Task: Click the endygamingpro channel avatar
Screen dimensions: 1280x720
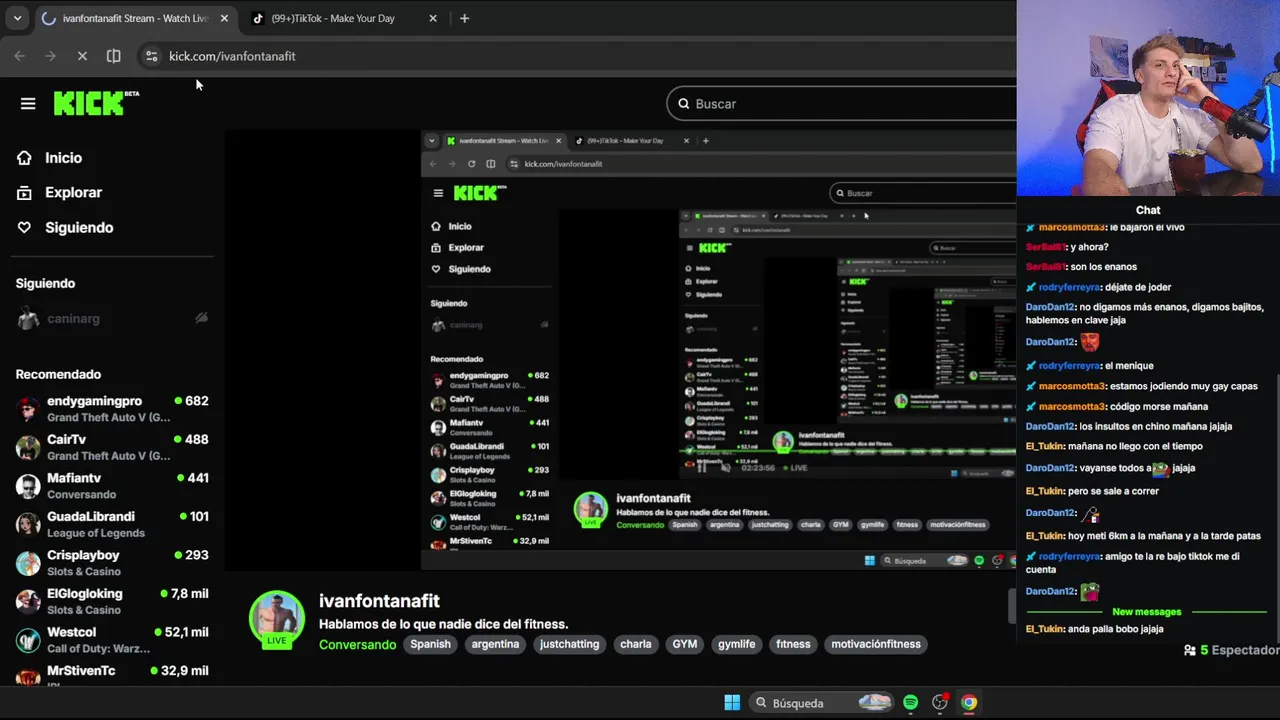Action: (28, 409)
